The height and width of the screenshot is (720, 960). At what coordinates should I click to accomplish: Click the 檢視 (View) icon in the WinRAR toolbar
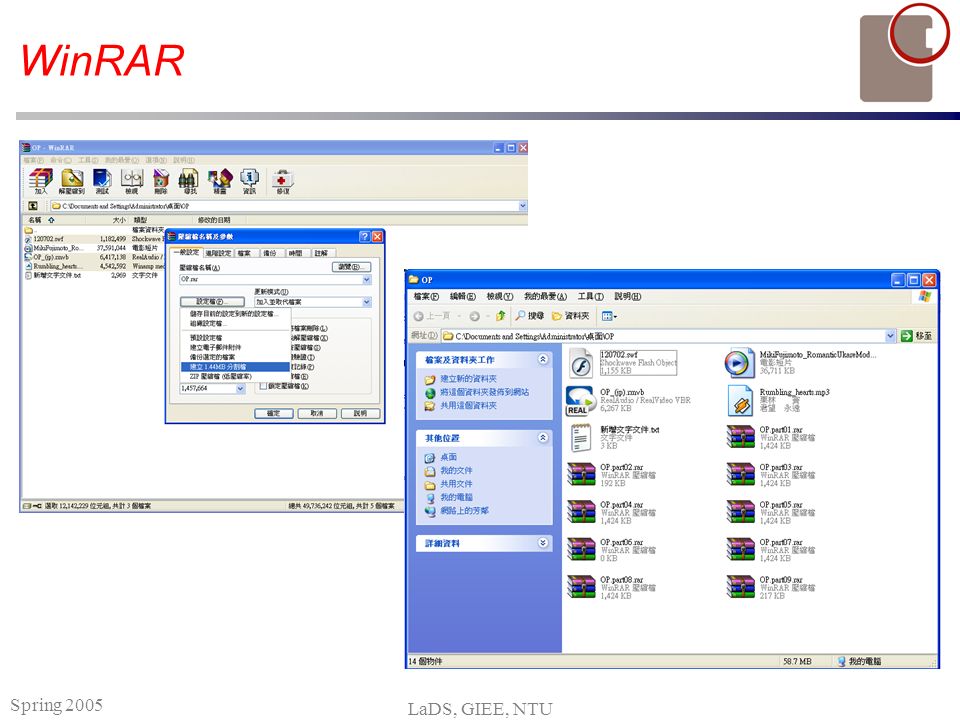(132, 181)
